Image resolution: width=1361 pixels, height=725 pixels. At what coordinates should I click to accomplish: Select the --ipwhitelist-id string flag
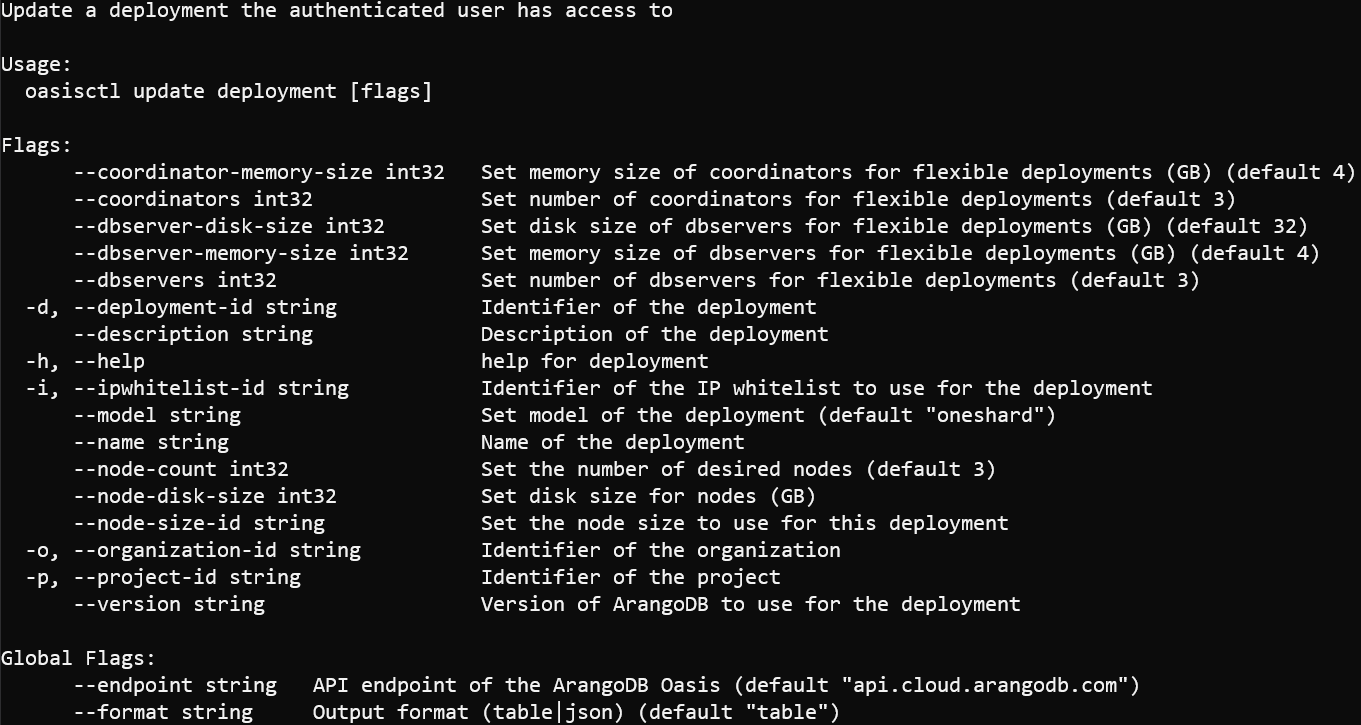[x=210, y=388]
